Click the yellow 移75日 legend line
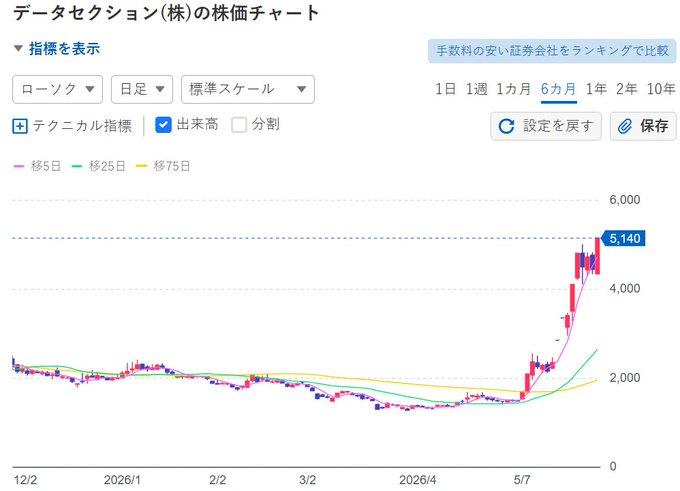The height and width of the screenshot is (491, 680). click(x=142, y=166)
